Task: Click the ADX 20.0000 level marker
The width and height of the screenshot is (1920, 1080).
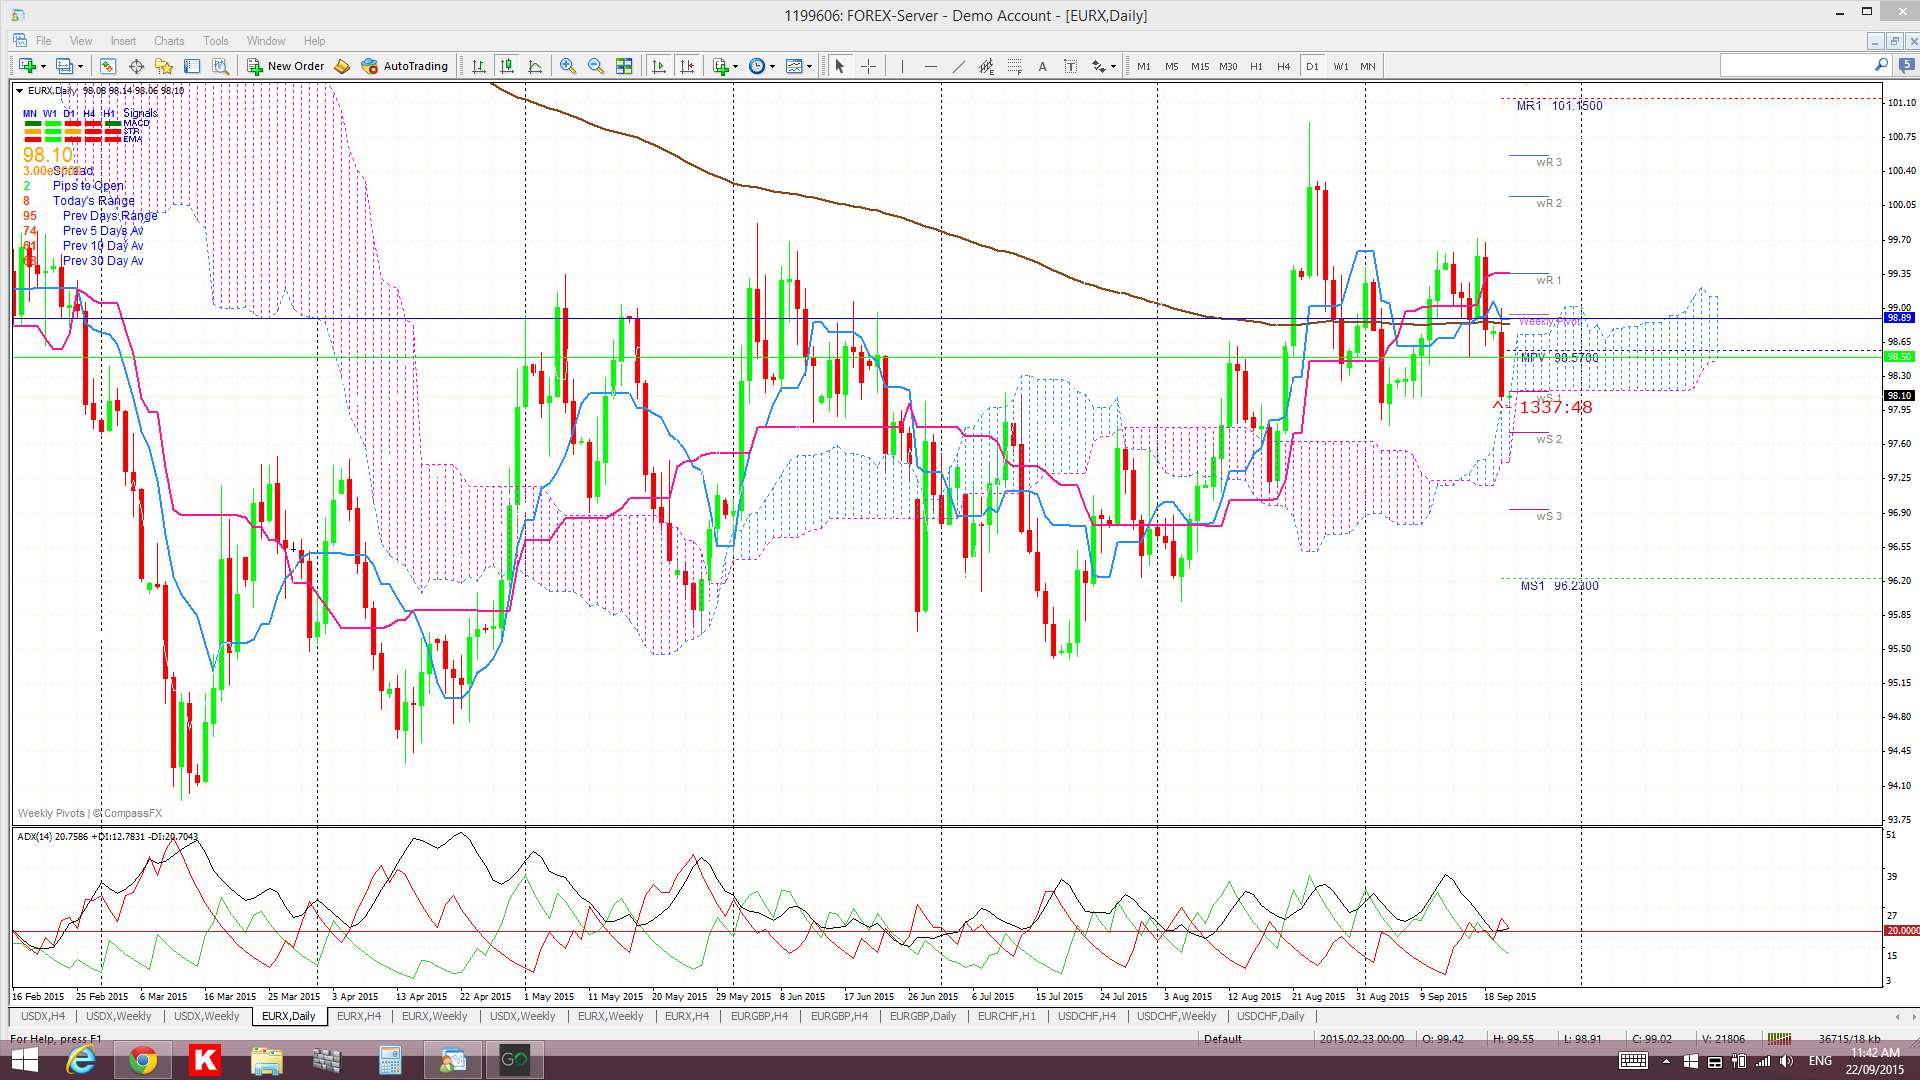Action: (x=1901, y=931)
